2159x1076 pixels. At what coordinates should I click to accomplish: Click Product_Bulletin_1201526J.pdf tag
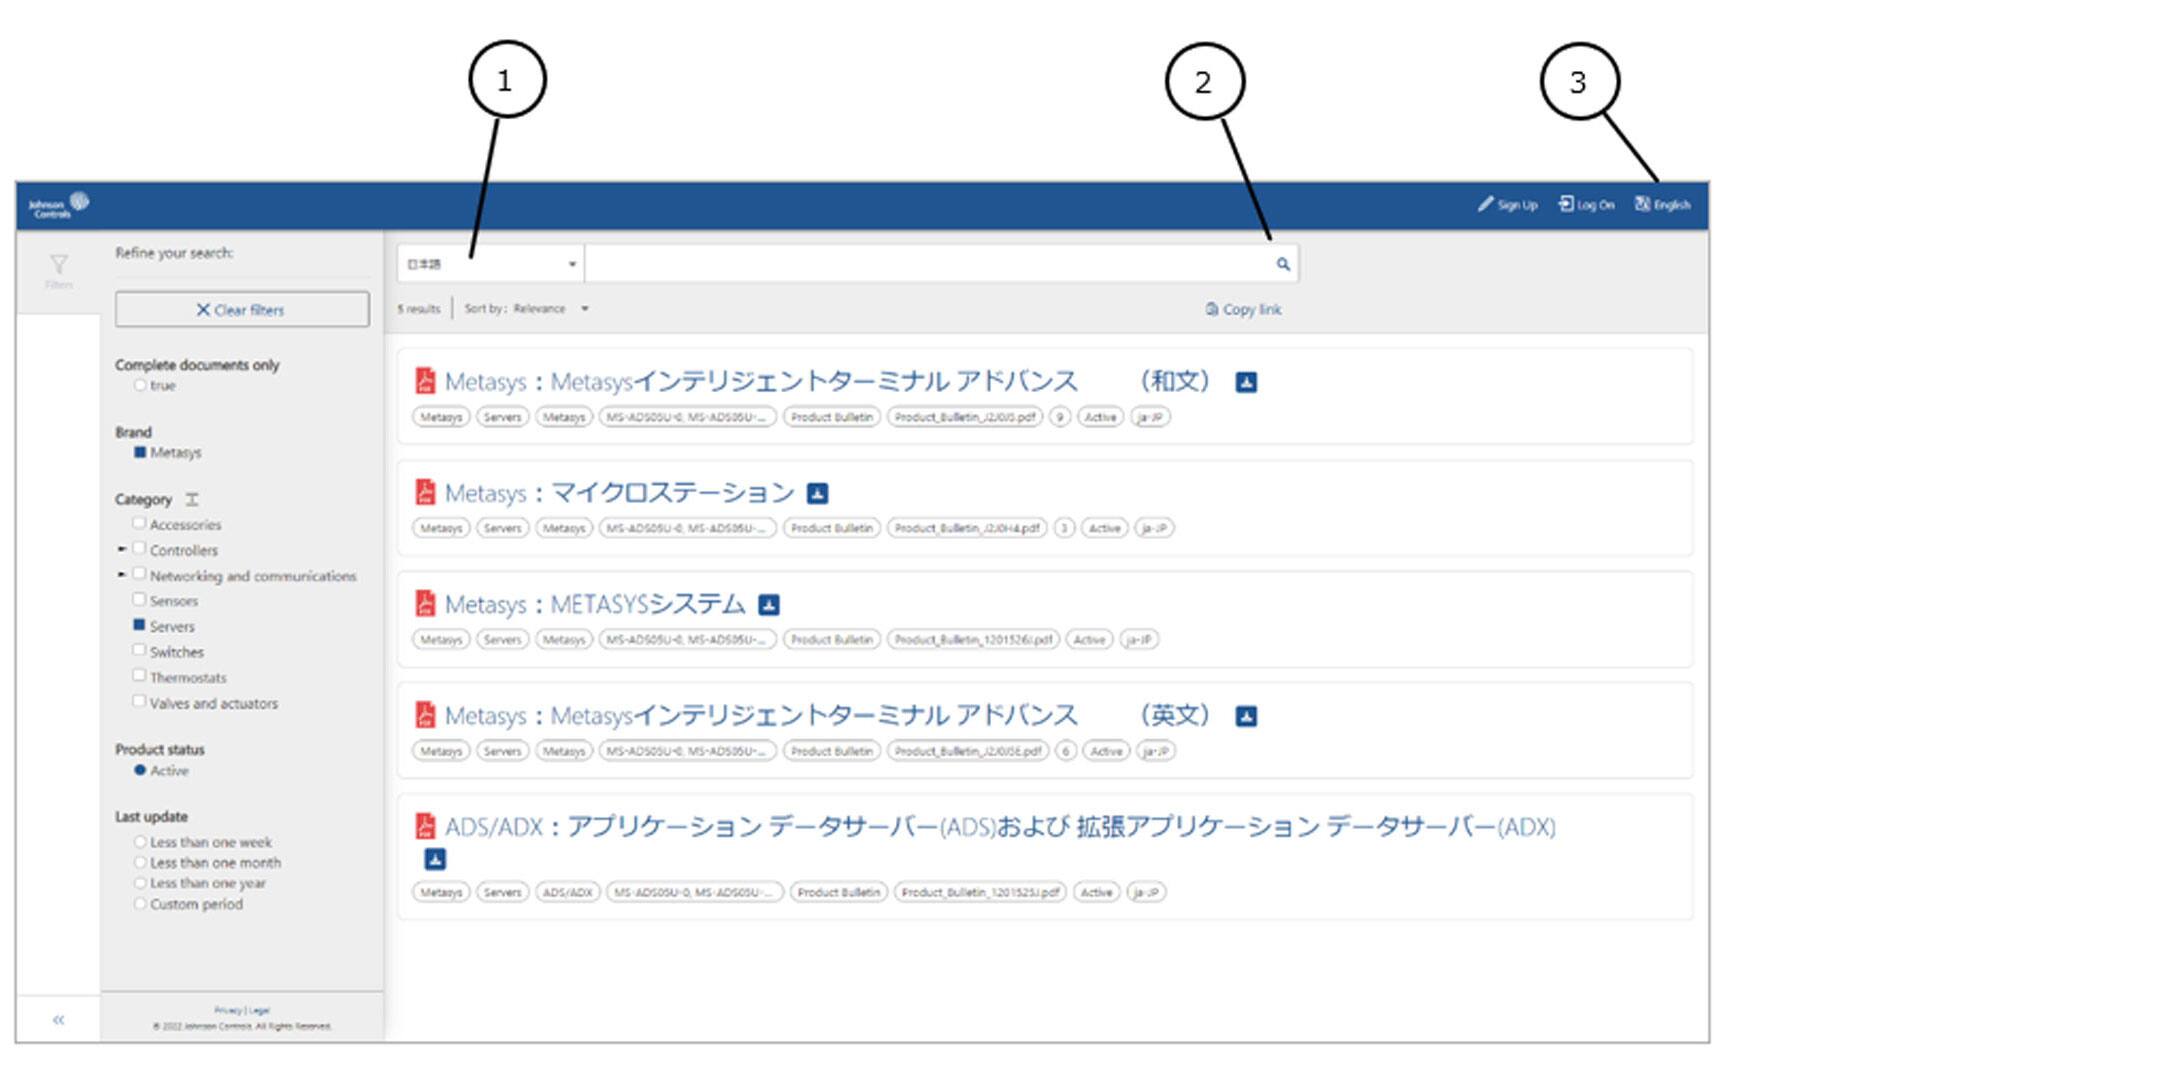973,640
